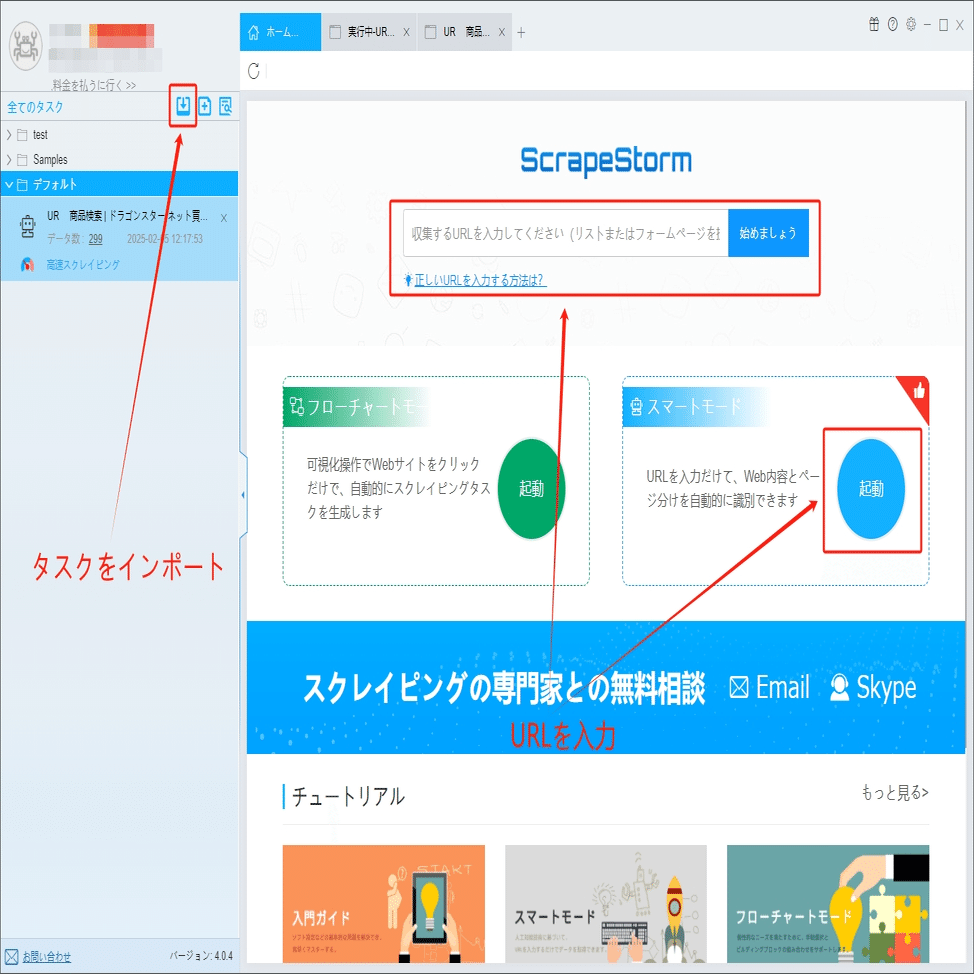Click the お問い合わせ mail icon
974x974 pixels.
click(11, 957)
